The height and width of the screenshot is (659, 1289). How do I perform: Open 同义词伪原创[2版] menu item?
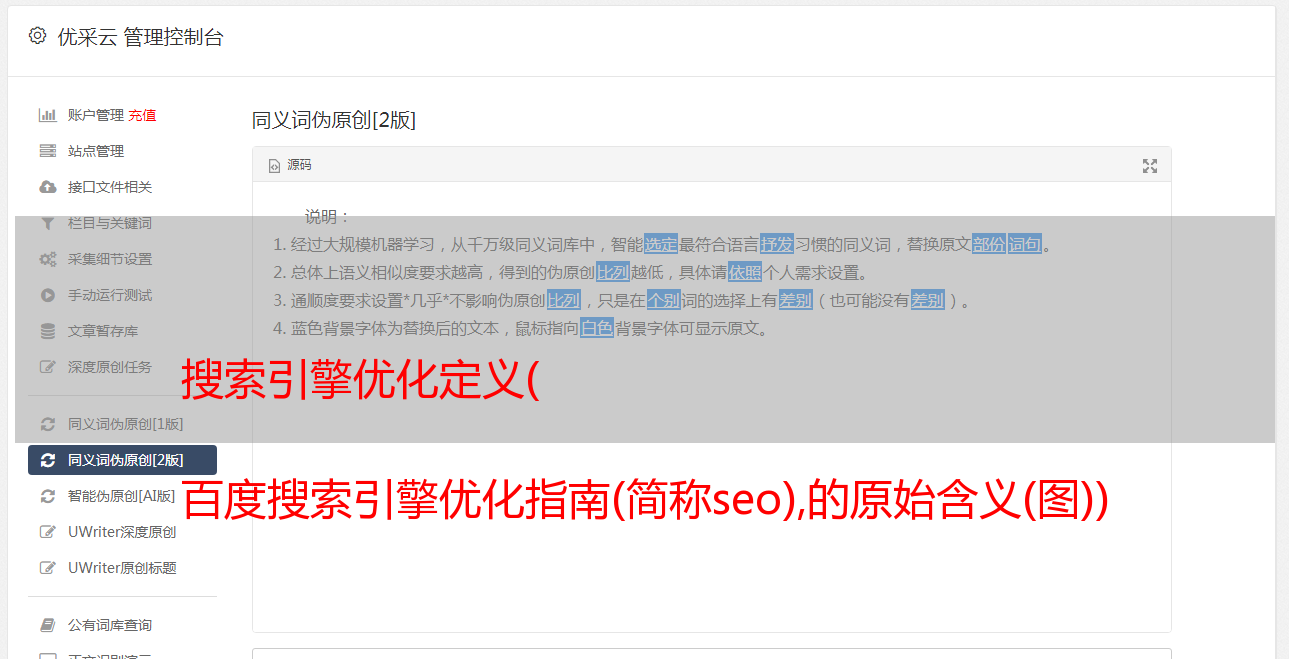[x=122, y=460]
